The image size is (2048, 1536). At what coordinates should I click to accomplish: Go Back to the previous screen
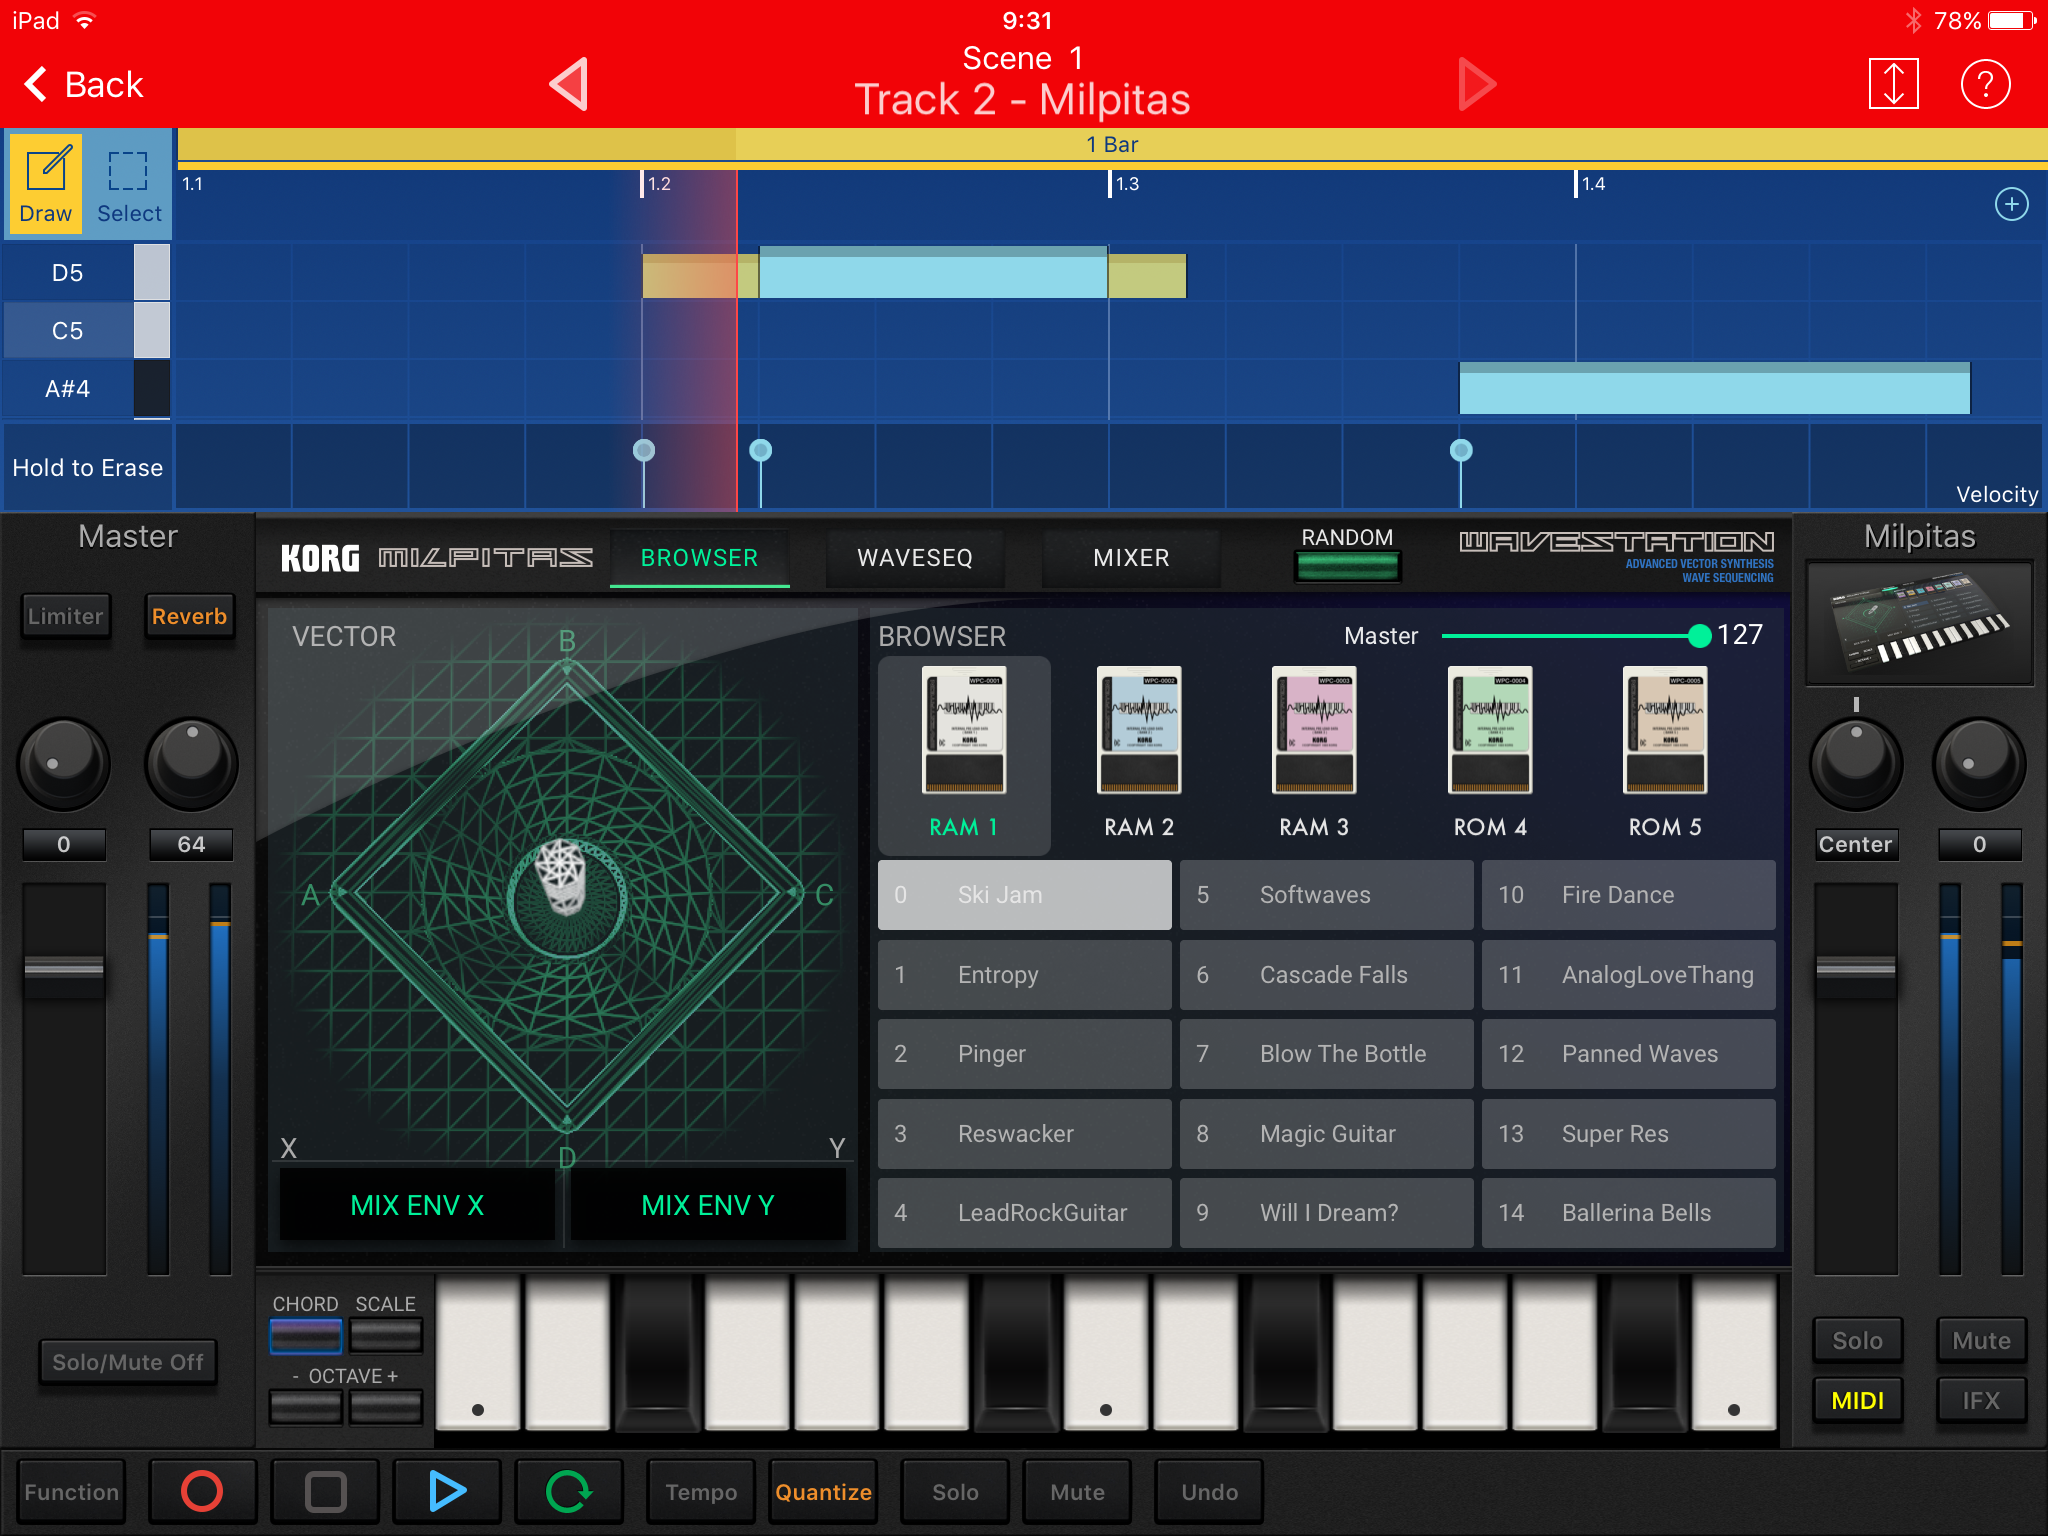(x=84, y=84)
